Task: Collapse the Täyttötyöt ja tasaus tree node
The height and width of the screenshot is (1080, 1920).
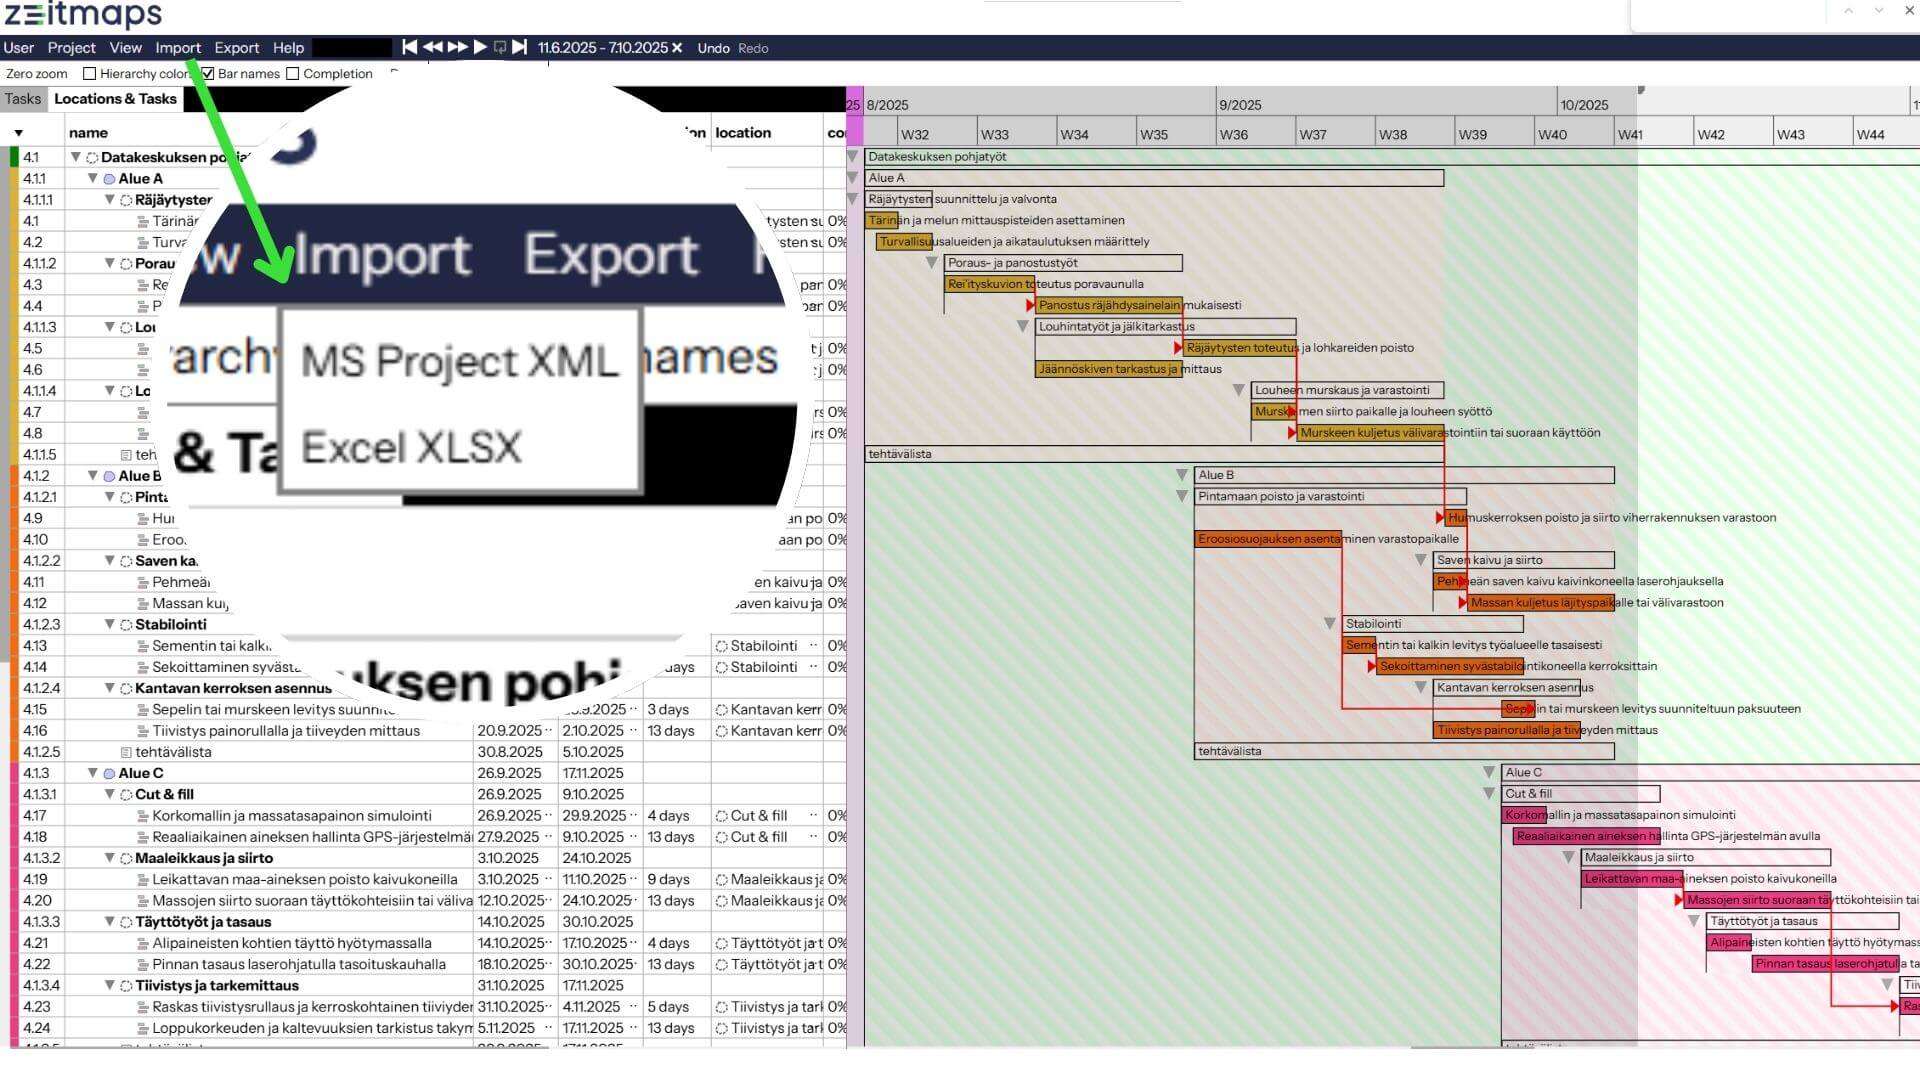Action: tap(109, 922)
